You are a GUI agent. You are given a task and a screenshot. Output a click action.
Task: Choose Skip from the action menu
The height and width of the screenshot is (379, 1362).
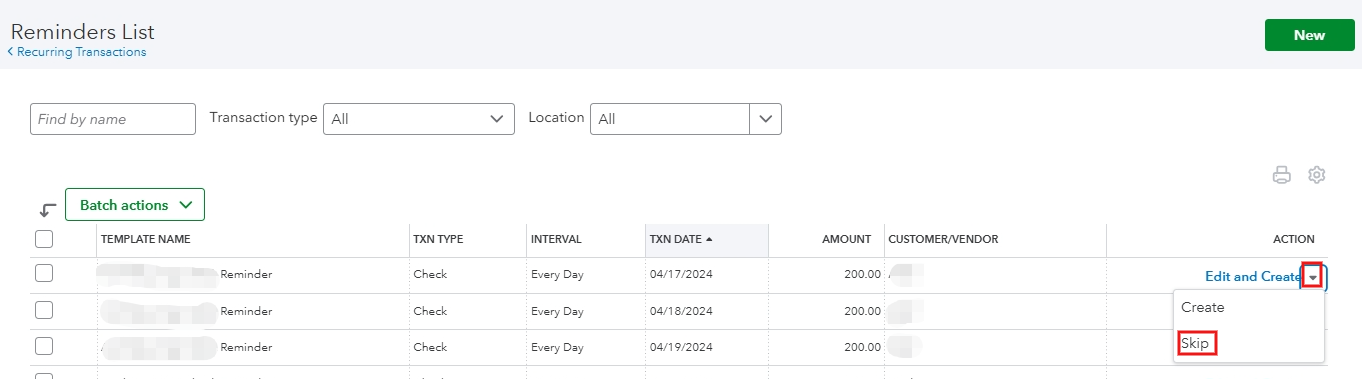point(1195,343)
